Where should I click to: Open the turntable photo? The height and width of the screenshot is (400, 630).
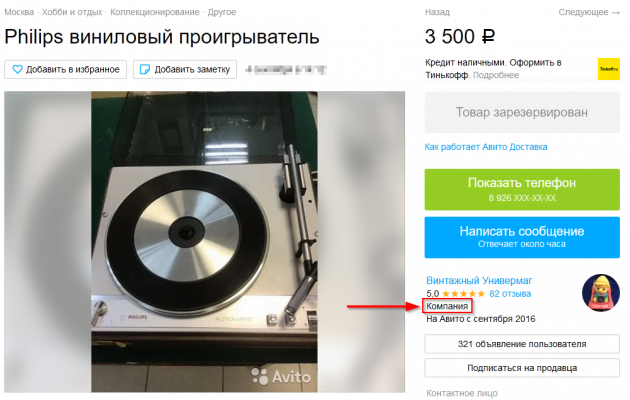click(x=204, y=241)
